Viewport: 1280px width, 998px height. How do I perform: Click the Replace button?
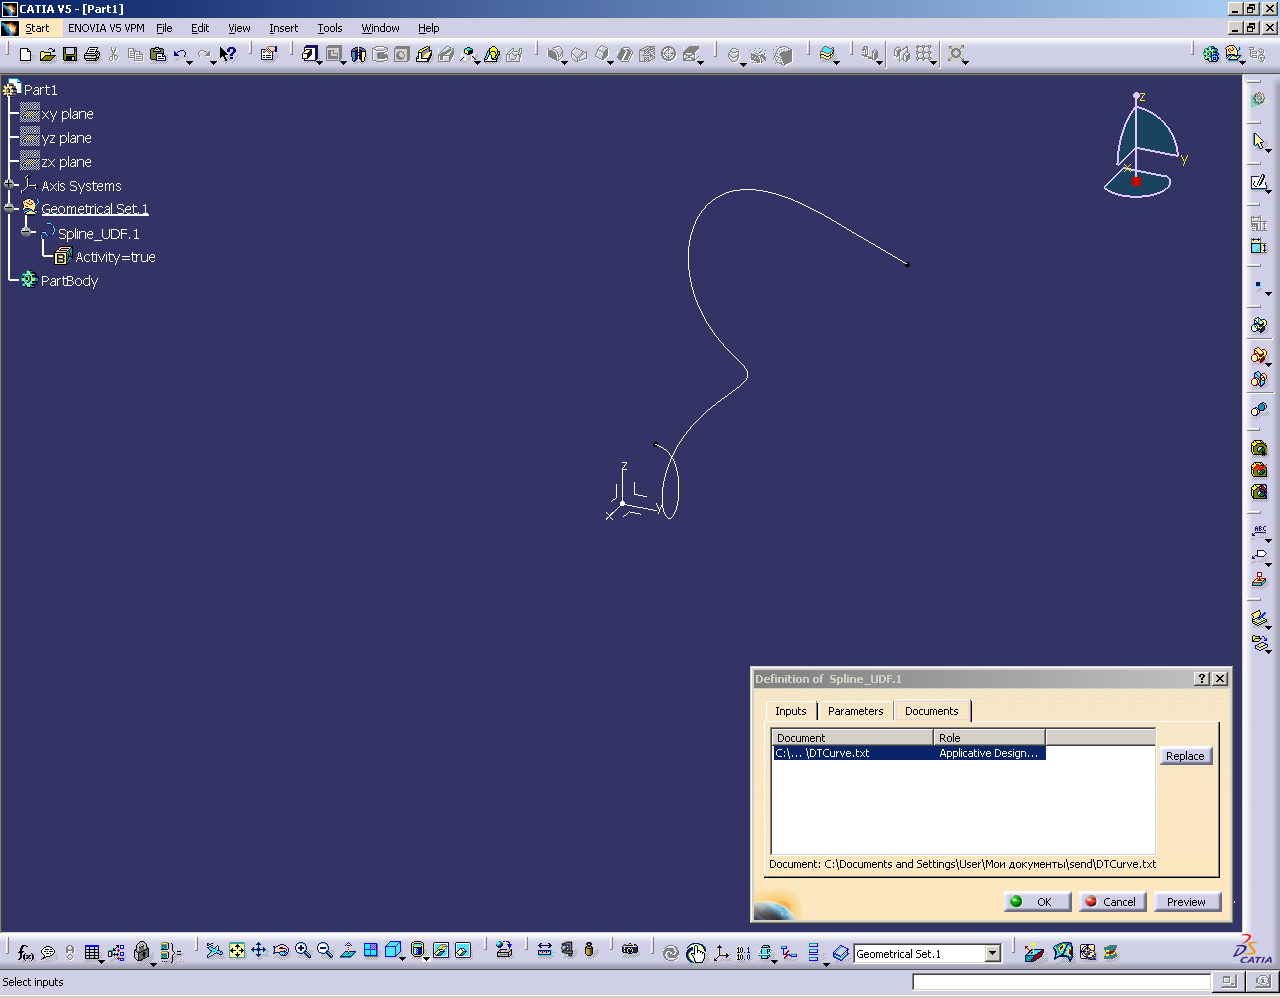click(1185, 756)
